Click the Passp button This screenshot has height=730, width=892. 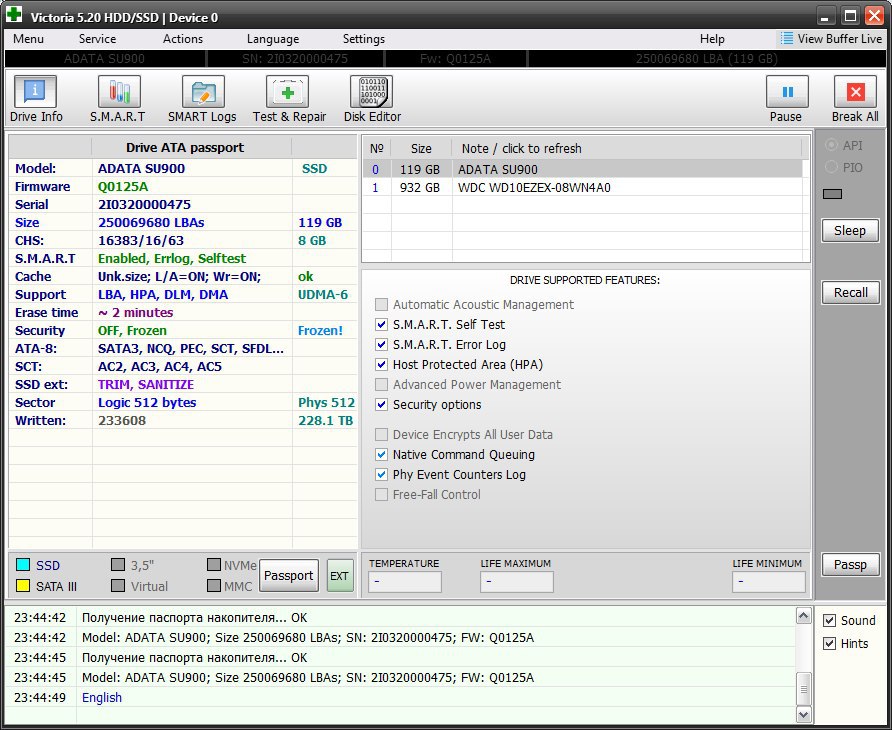[x=850, y=564]
